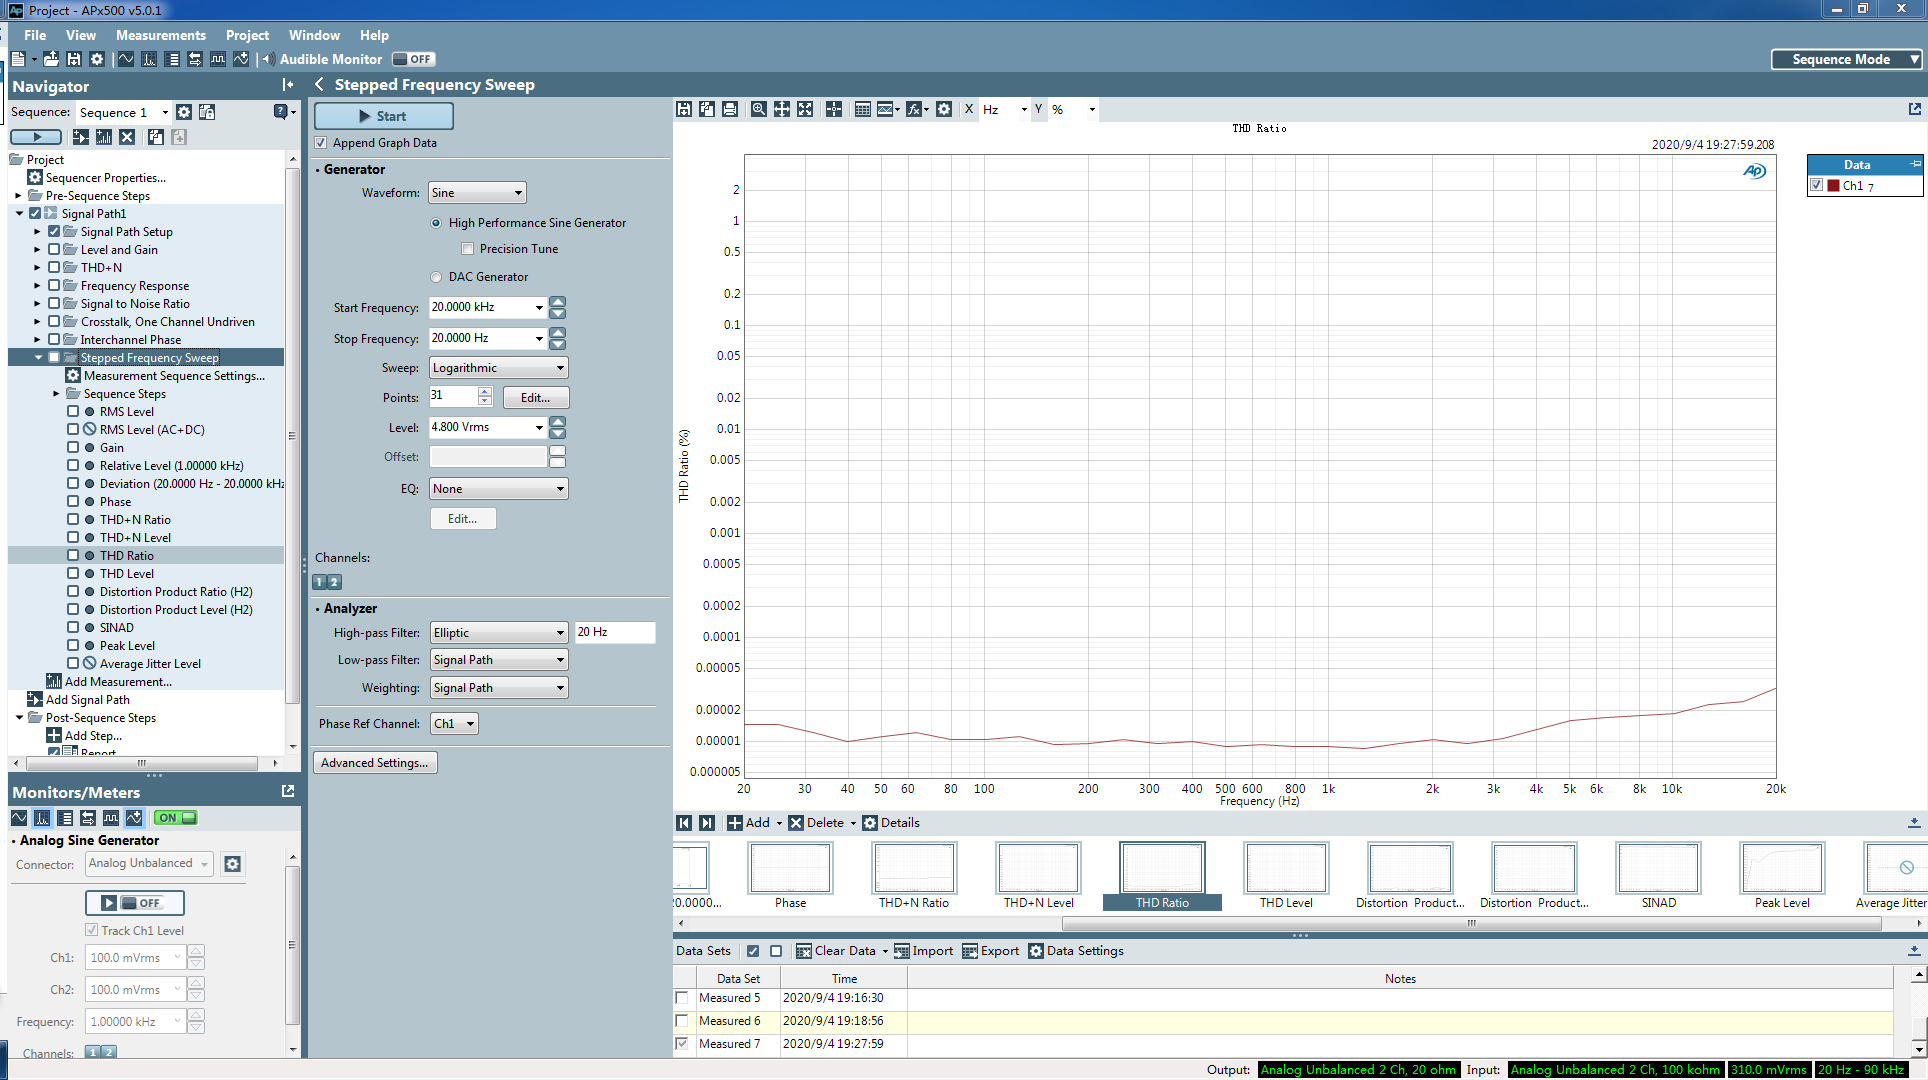1928x1080 pixels.
Task: Open project settings gear in main toolbar
Action: coord(97,59)
